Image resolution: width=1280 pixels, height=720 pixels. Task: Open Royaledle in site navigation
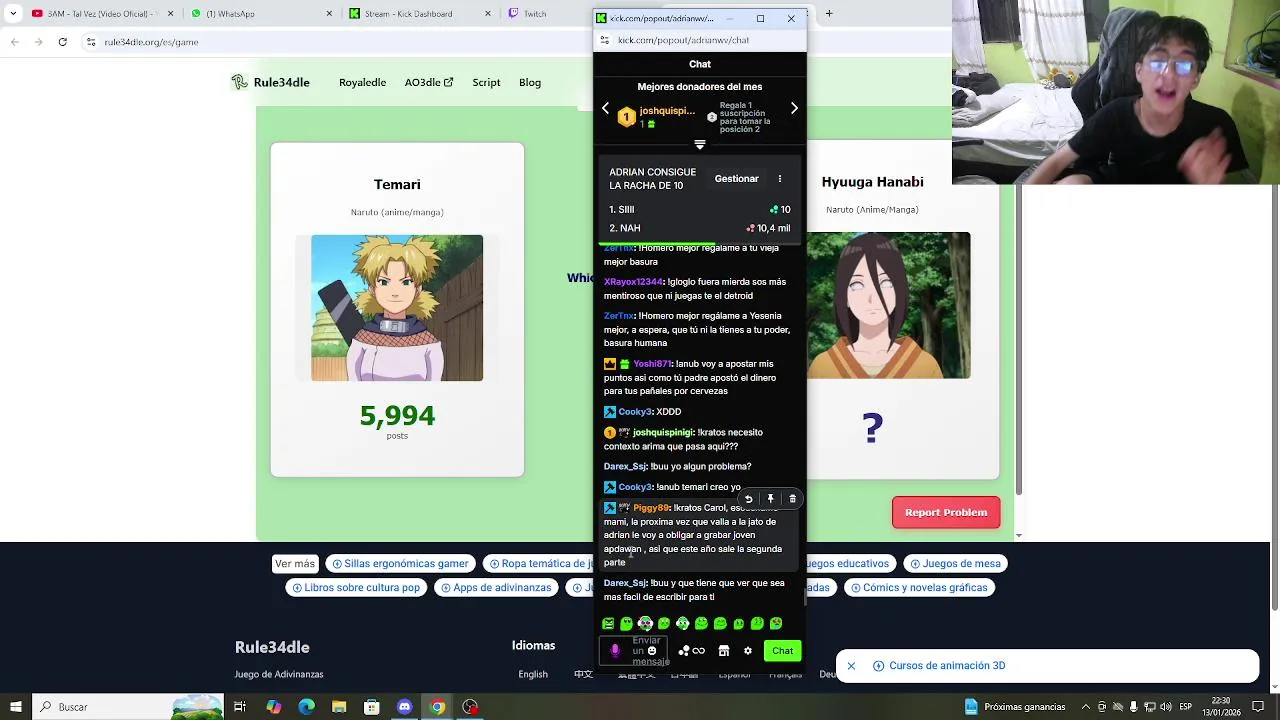[x=362, y=83]
